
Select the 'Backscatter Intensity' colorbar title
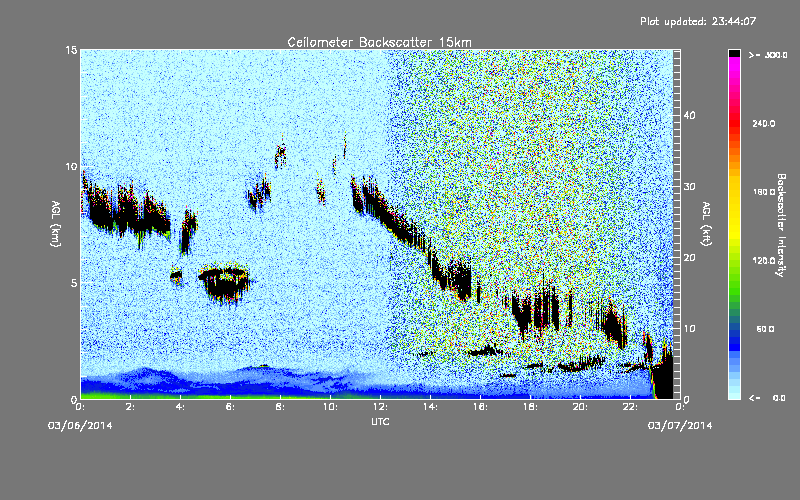pos(781,225)
